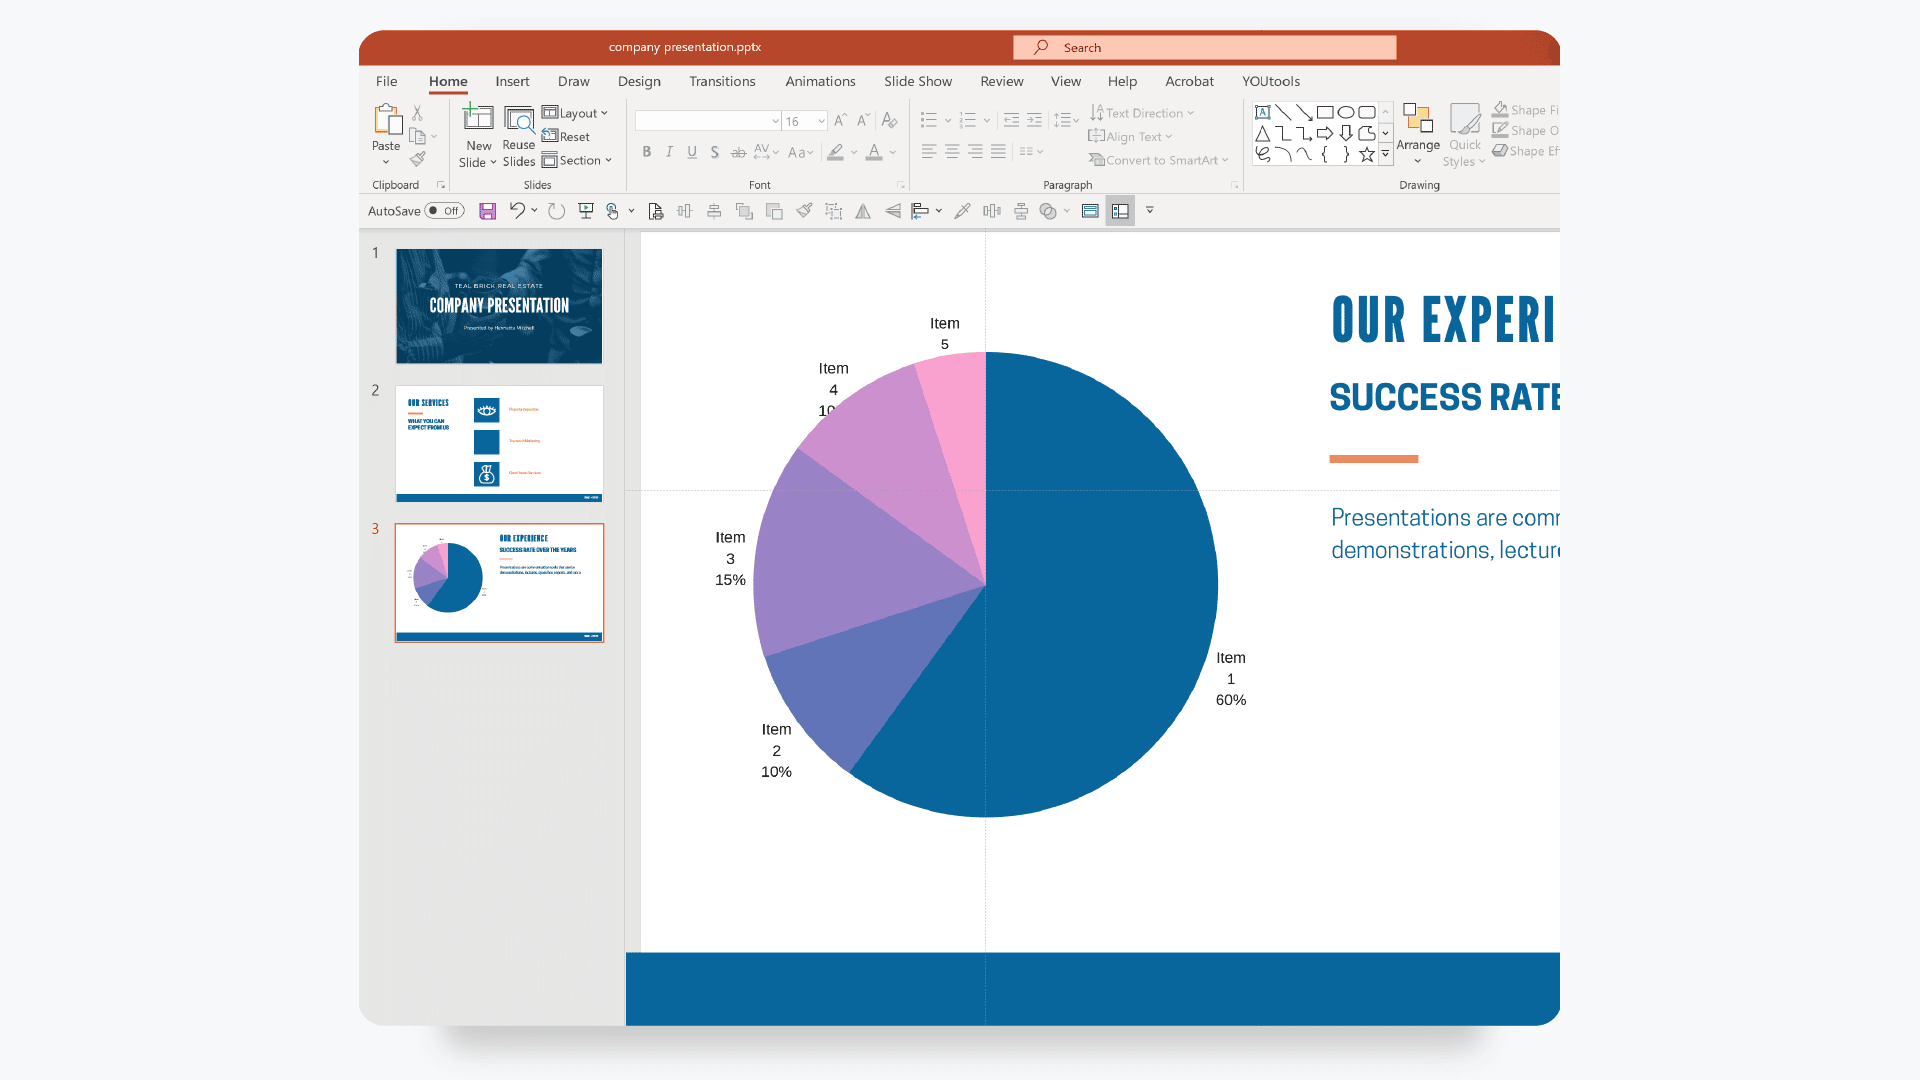The height and width of the screenshot is (1080, 1920).
Task: Click the bullets list icon
Action: point(929,121)
